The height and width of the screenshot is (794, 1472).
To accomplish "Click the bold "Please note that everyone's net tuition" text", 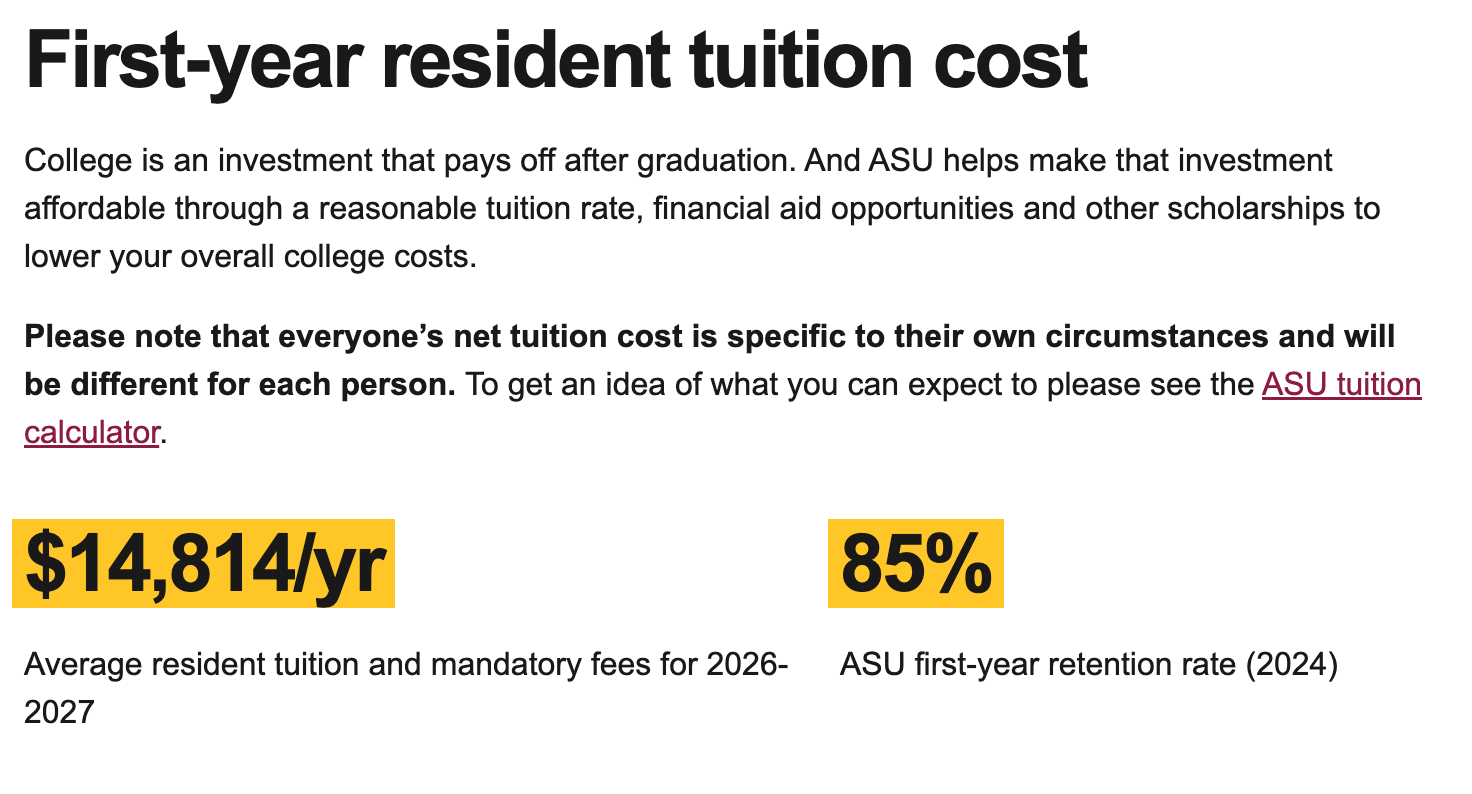I will click(360, 337).
